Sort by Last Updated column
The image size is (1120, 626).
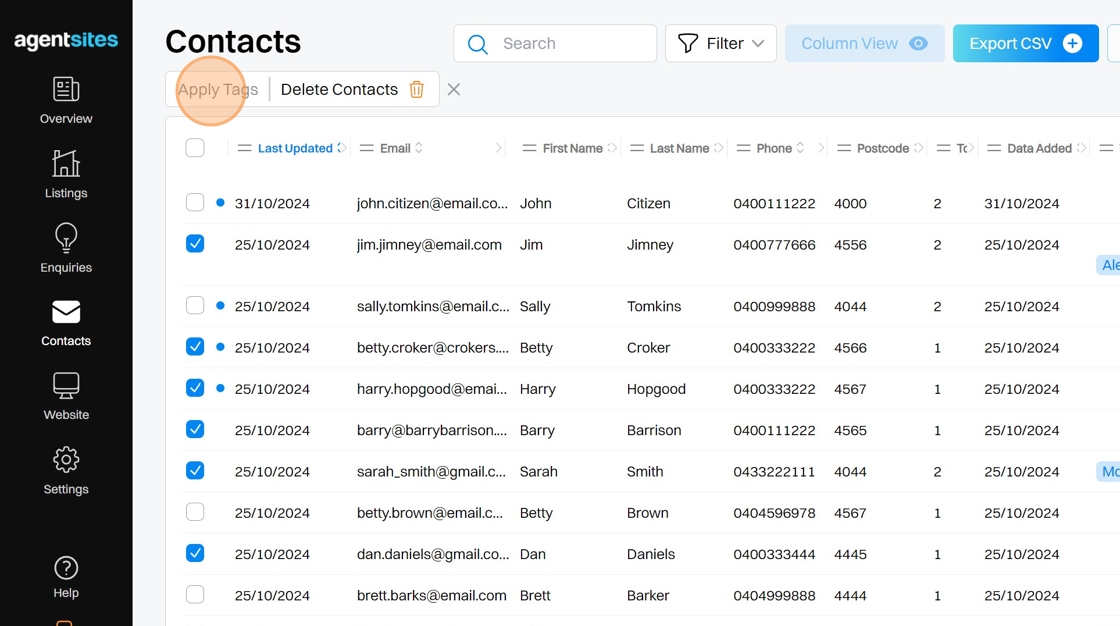pyautogui.click(x=295, y=148)
